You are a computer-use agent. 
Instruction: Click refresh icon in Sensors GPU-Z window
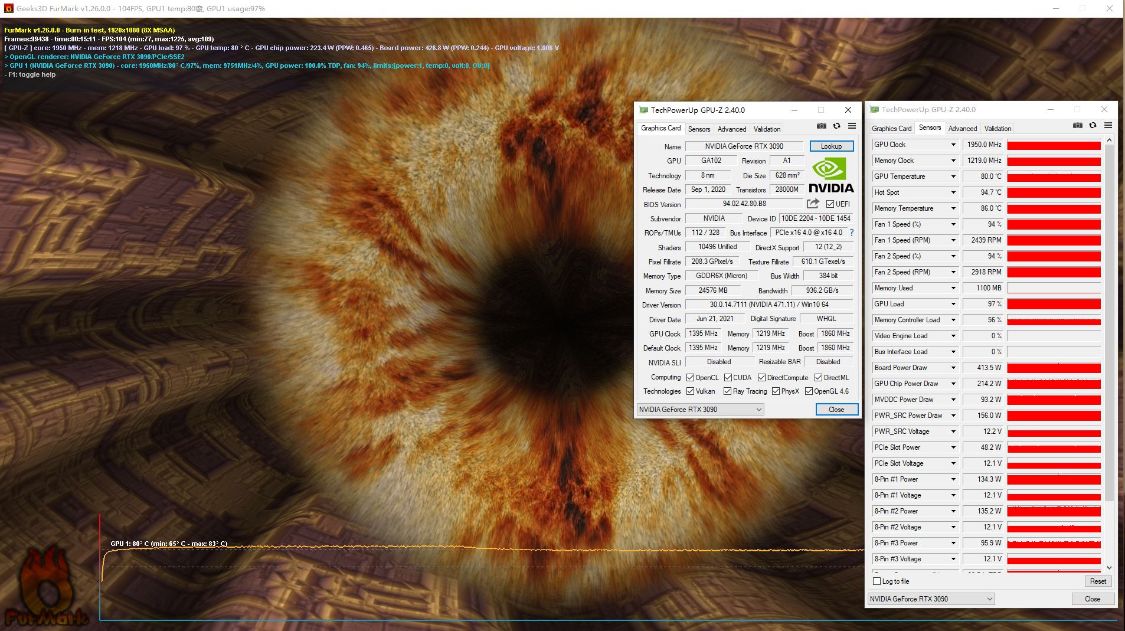(1093, 126)
